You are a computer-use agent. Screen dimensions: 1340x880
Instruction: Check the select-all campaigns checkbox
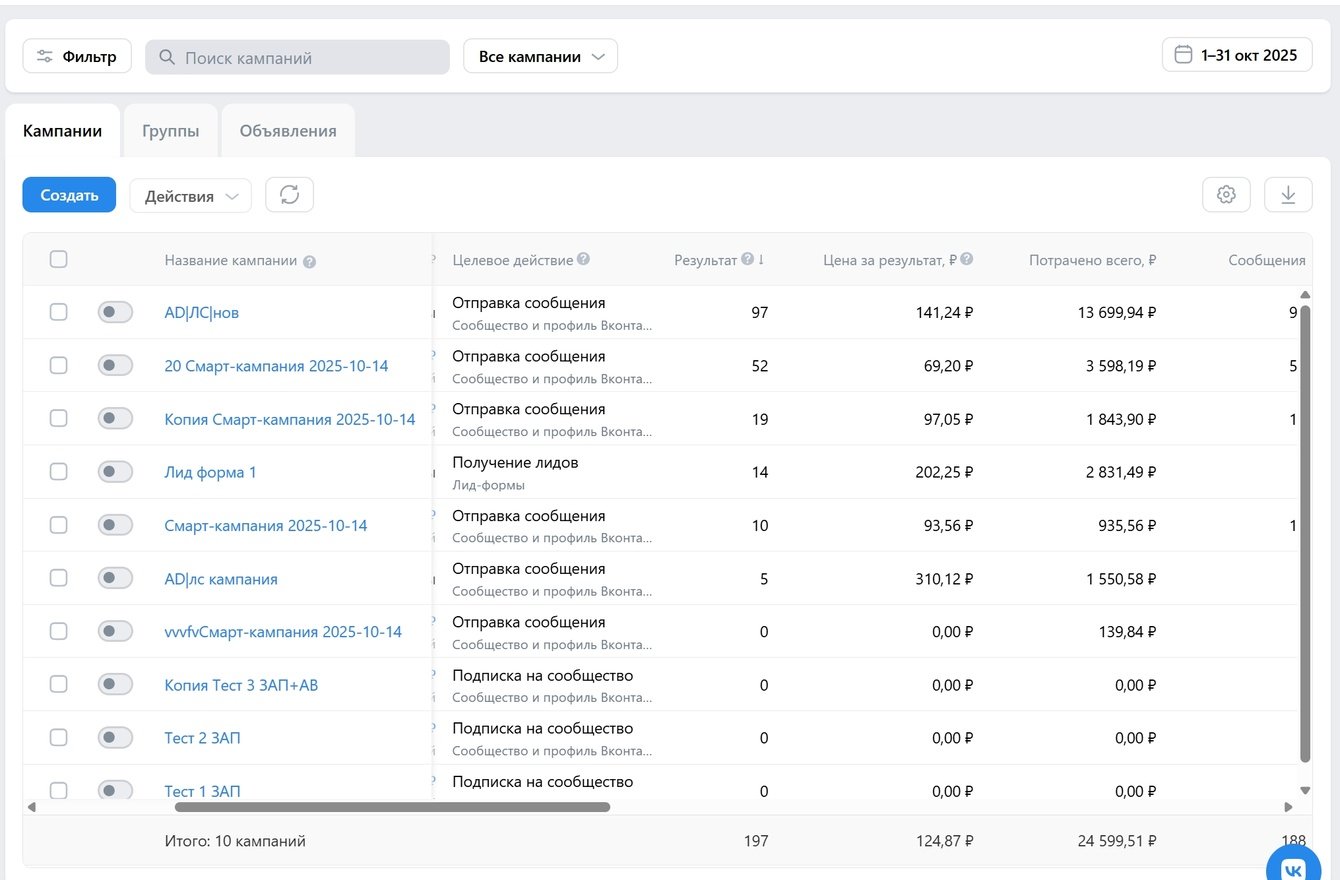(x=59, y=260)
